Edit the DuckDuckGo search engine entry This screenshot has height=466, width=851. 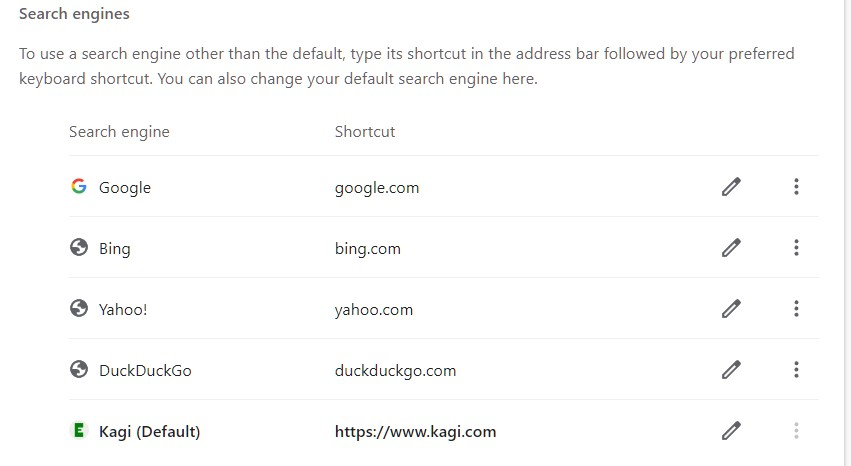[731, 370]
